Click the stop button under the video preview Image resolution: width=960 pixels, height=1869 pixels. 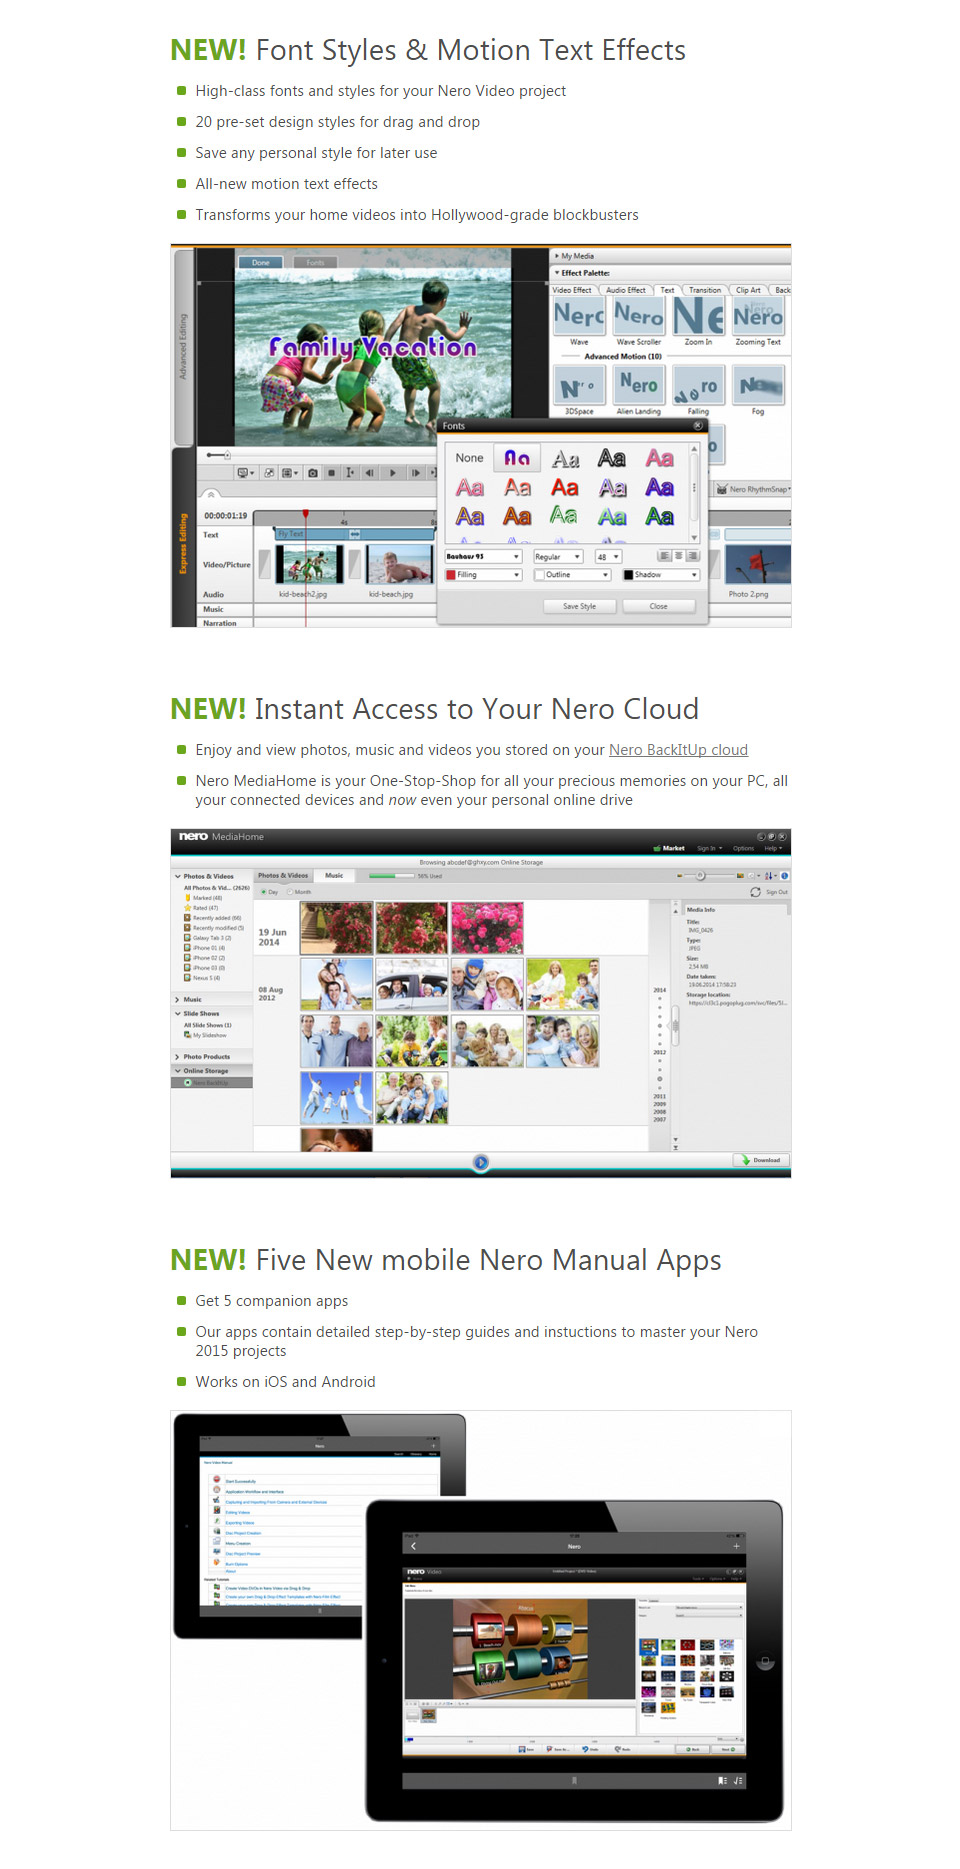332,473
